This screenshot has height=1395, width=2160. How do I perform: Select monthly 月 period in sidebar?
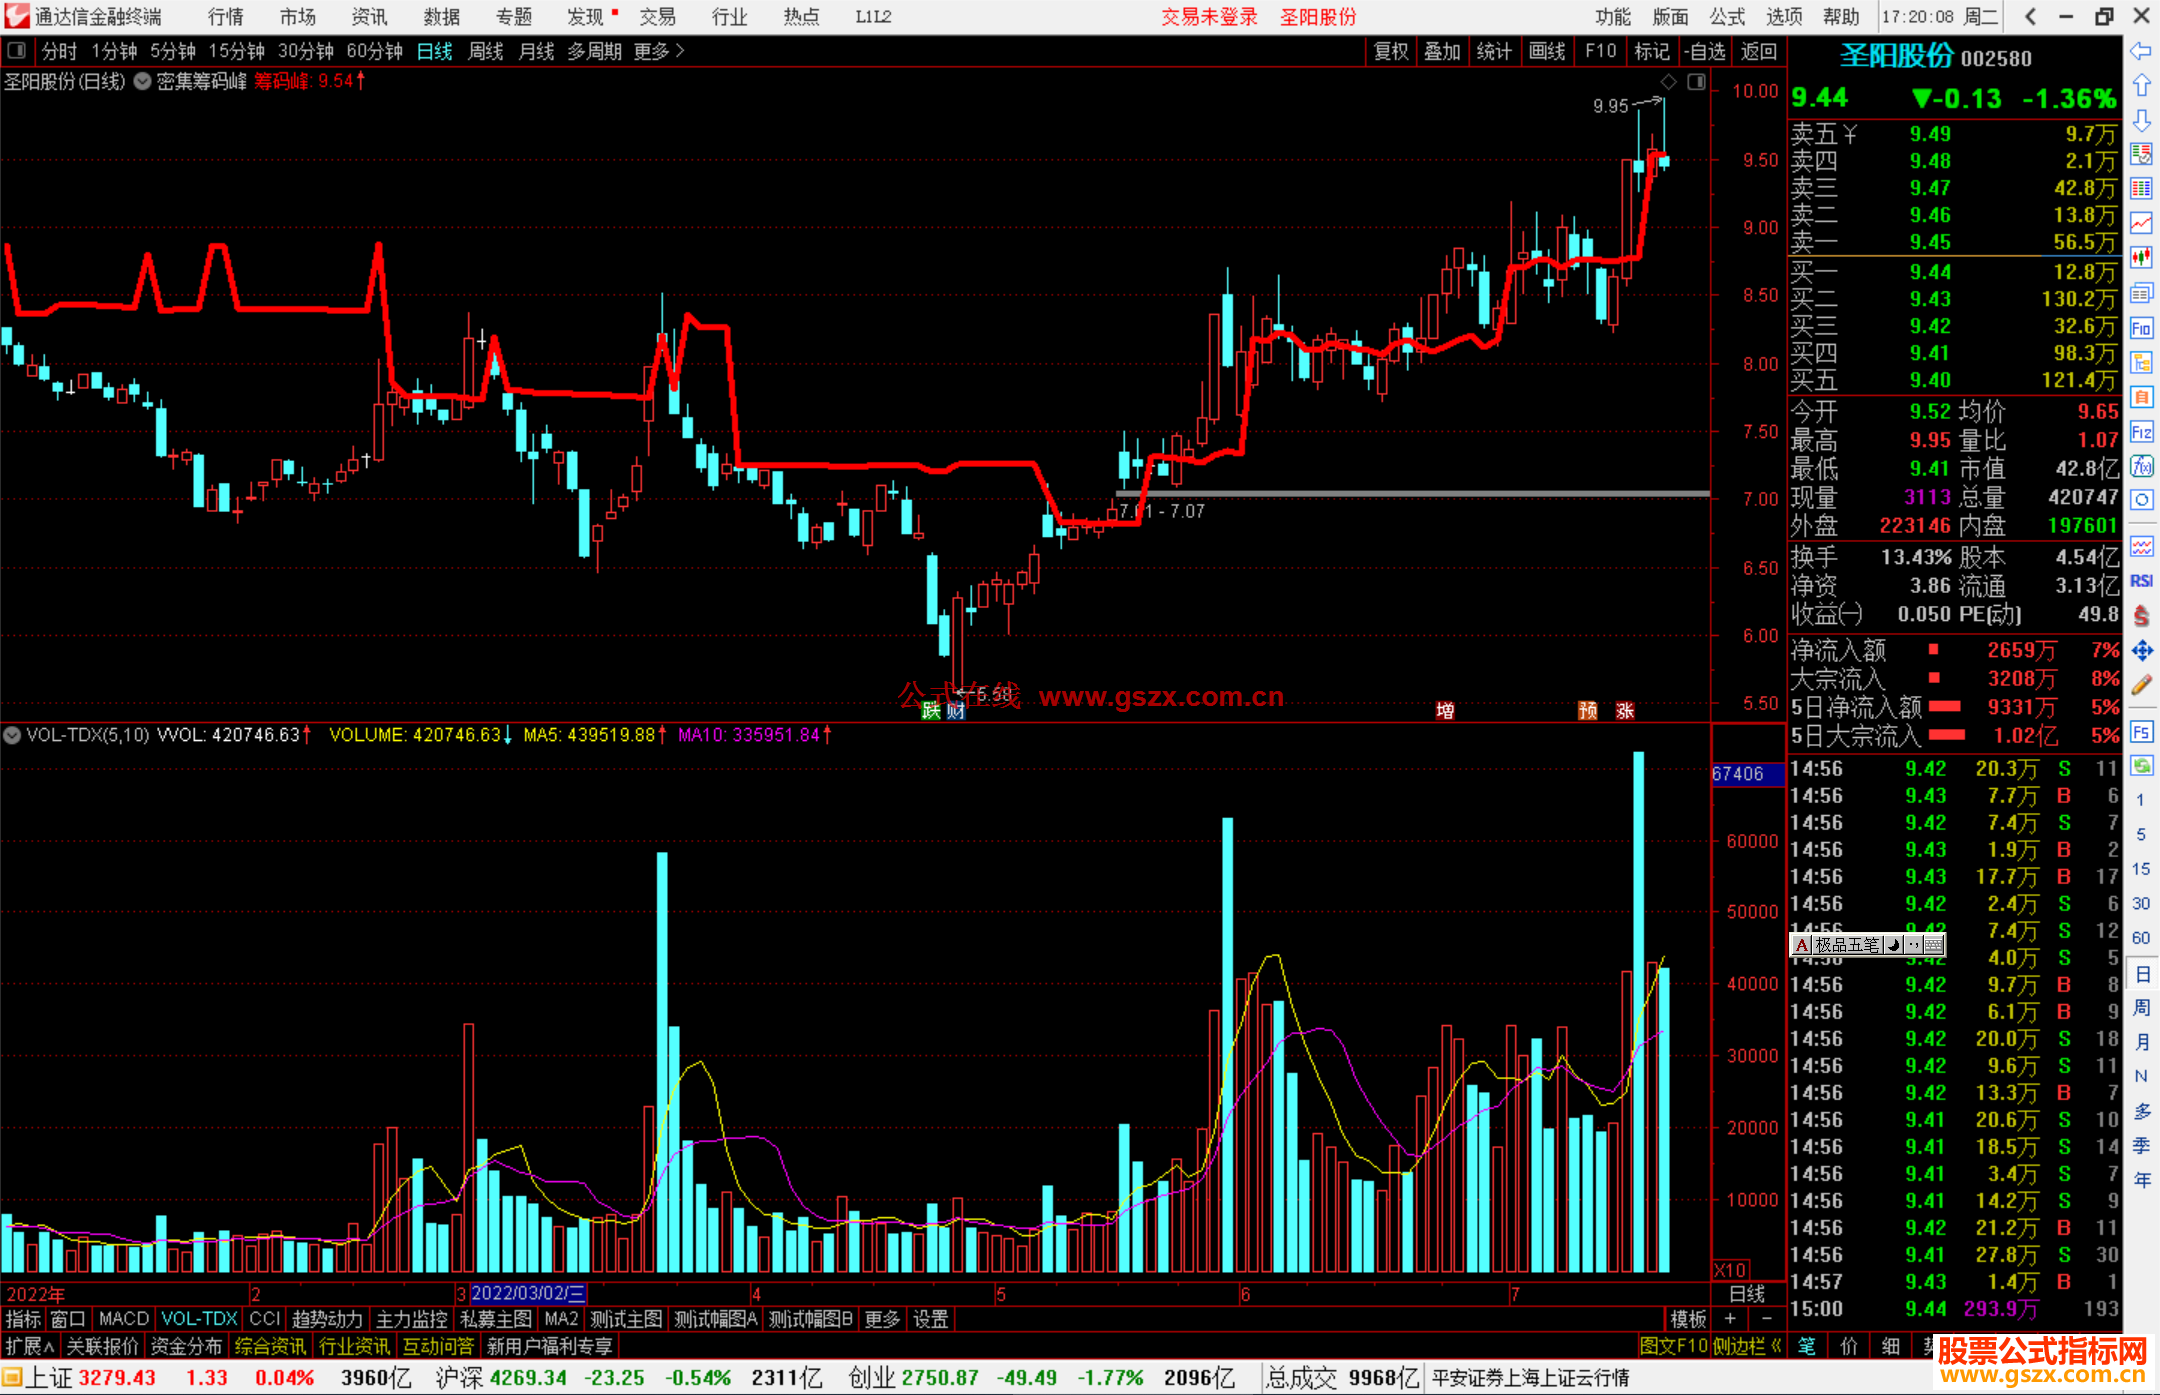click(x=2141, y=1041)
